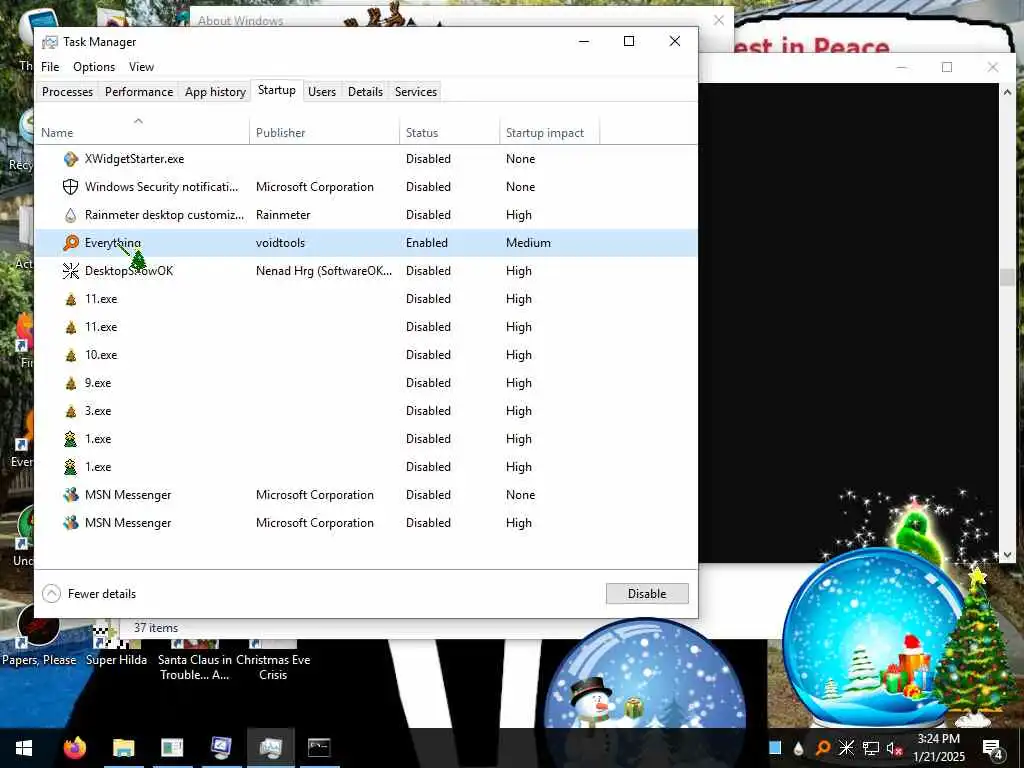
Task: Maximize the Task Manager window
Action: pos(629,41)
